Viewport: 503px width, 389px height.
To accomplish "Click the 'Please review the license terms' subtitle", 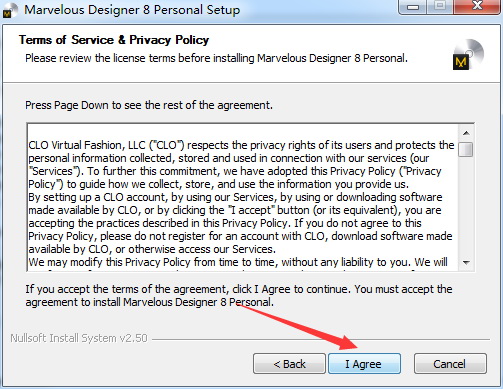I will point(217,58).
